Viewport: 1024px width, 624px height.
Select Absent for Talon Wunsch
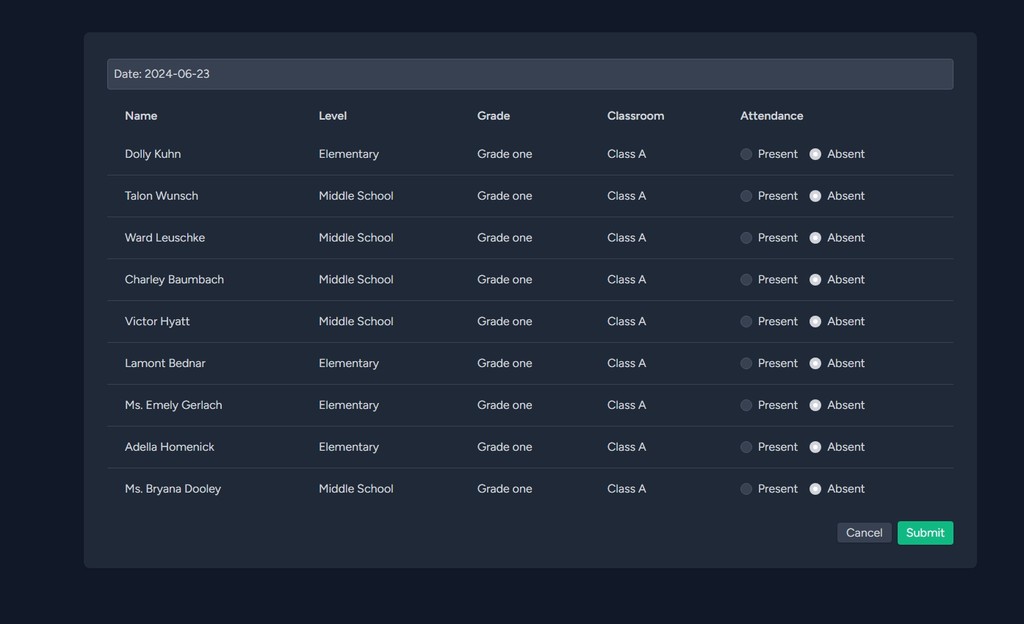point(815,196)
